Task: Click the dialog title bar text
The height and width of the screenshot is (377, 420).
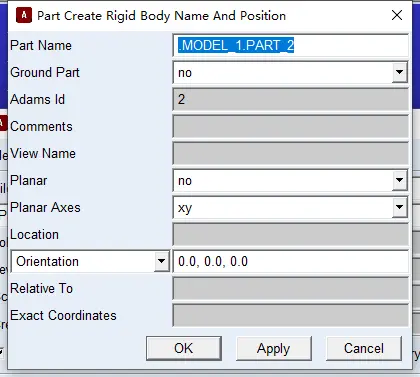Action: 161,16
